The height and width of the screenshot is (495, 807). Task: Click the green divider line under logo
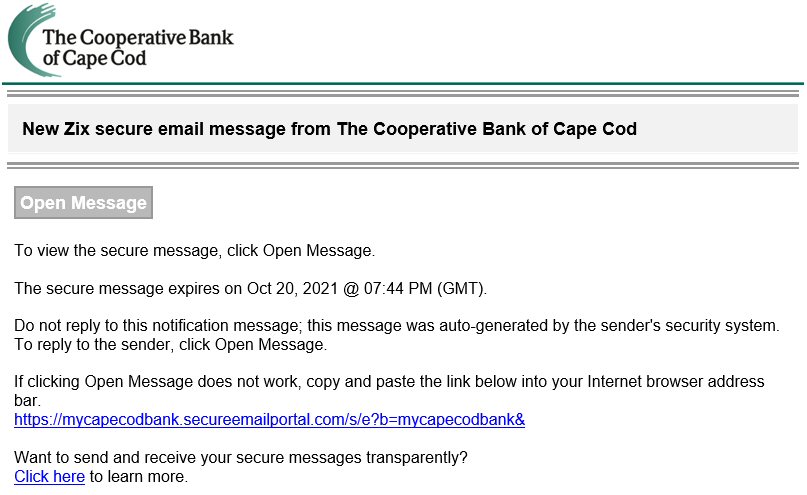[403, 83]
